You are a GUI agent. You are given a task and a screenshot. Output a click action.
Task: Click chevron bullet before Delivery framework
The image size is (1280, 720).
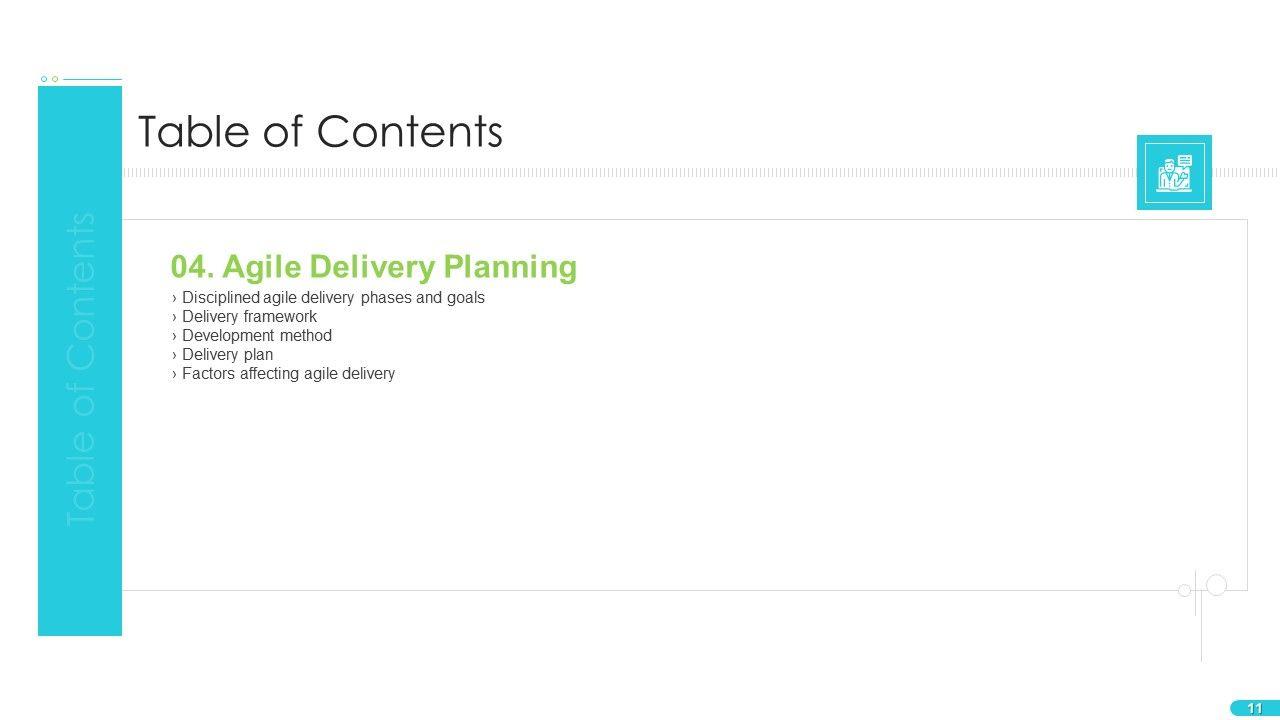pyautogui.click(x=175, y=317)
